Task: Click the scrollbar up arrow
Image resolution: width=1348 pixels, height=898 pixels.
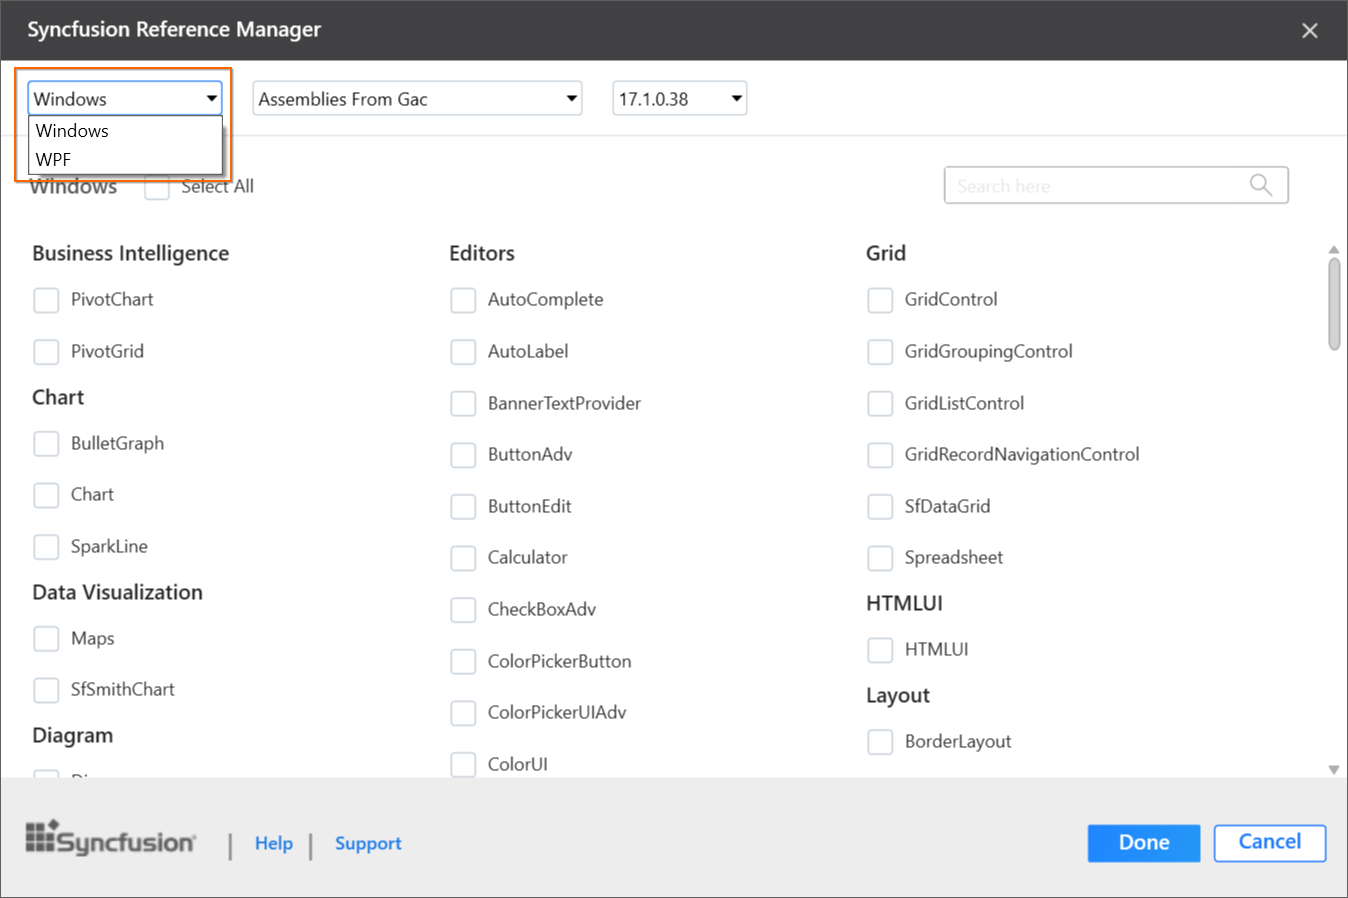Action: [x=1334, y=249]
